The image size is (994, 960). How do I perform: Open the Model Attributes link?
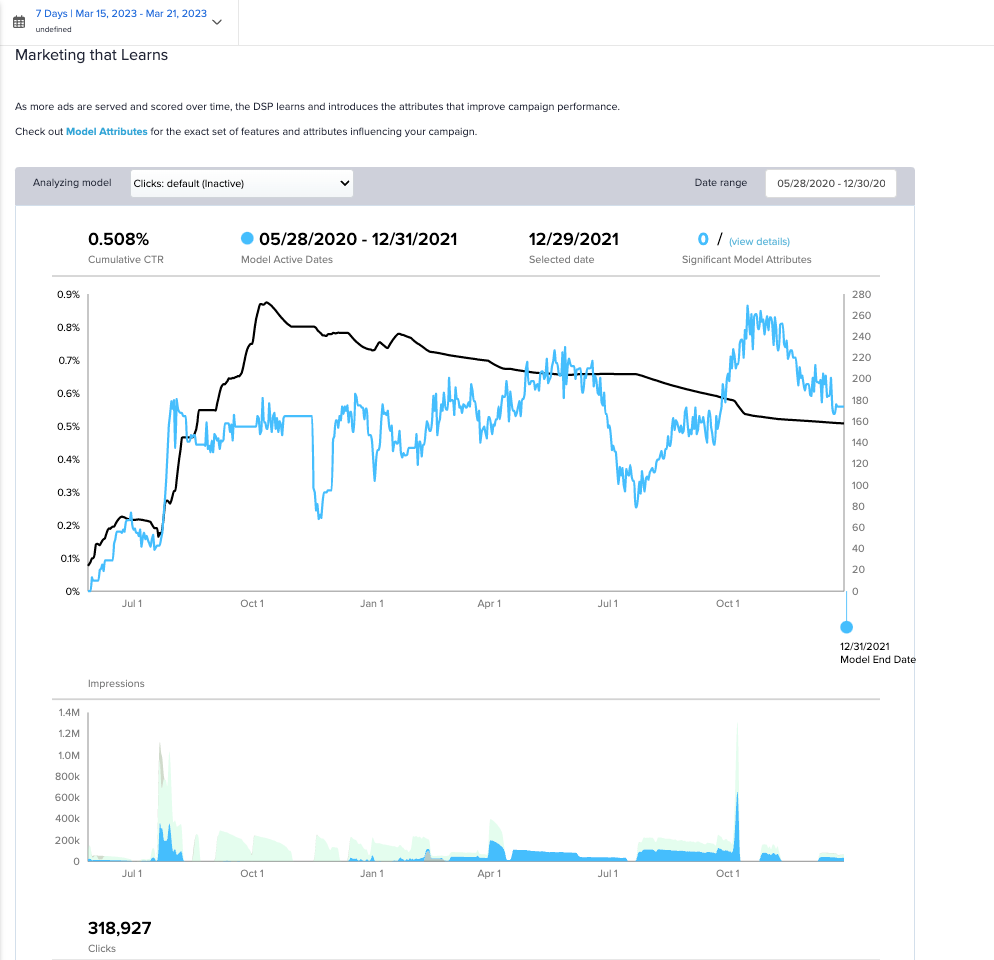[x=106, y=132]
